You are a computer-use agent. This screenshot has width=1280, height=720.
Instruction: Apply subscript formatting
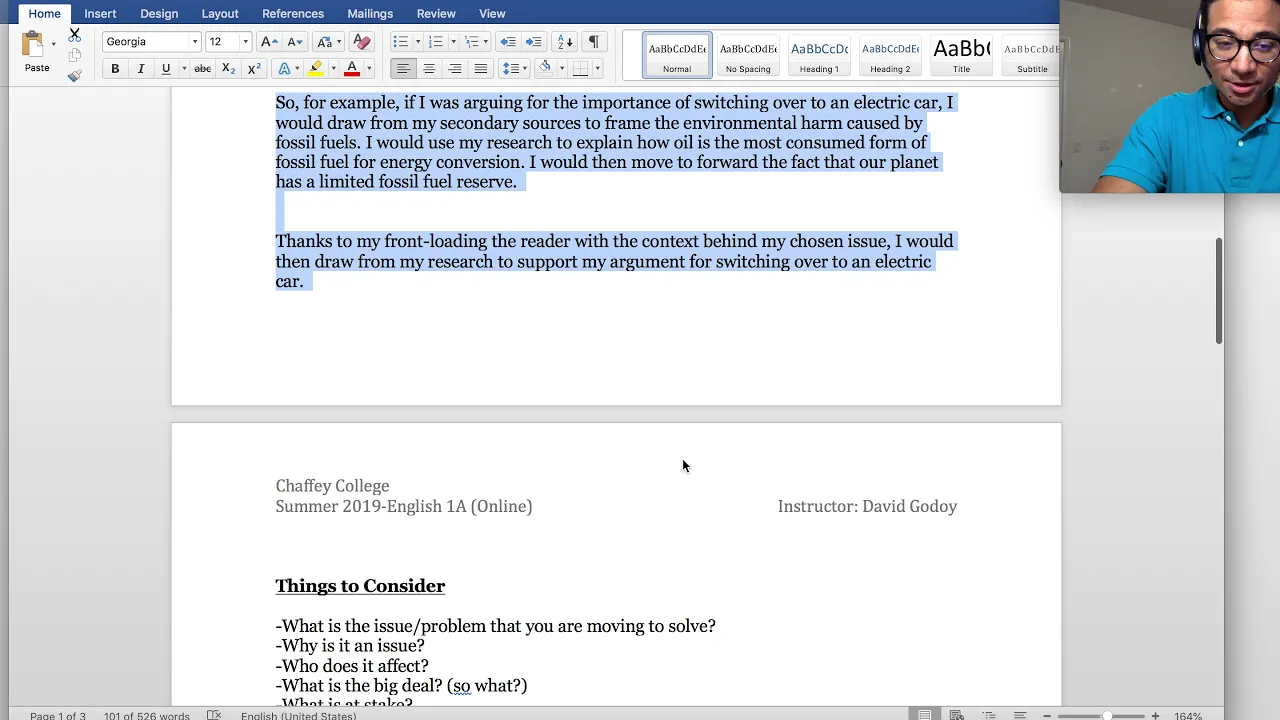(228, 69)
